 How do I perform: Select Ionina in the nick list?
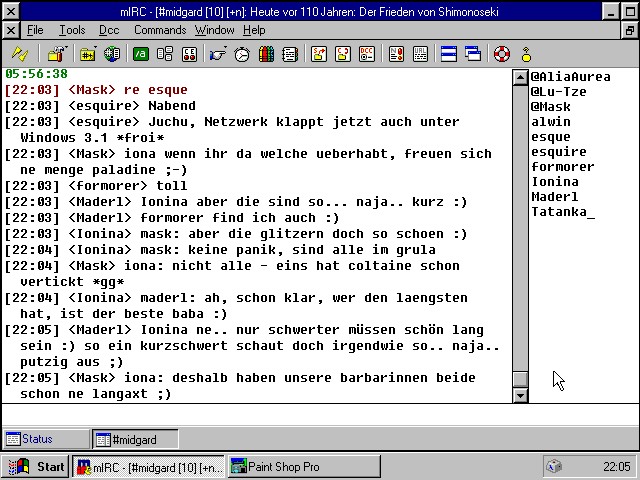tap(555, 182)
